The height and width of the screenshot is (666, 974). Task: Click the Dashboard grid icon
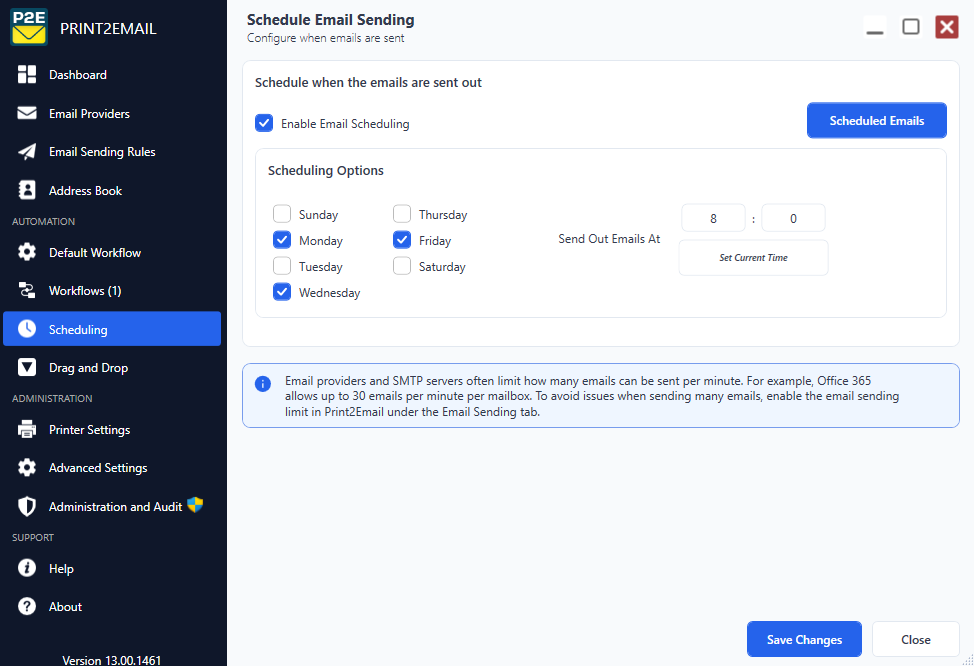coord(27,75)
